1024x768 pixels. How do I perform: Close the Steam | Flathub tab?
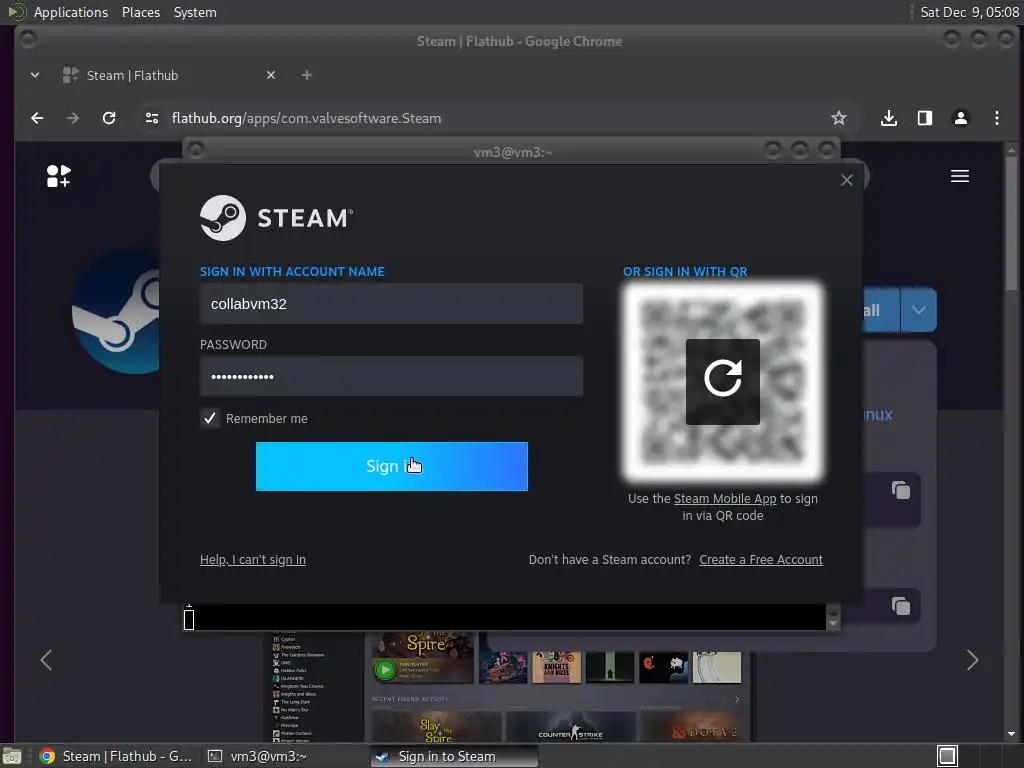271,75
